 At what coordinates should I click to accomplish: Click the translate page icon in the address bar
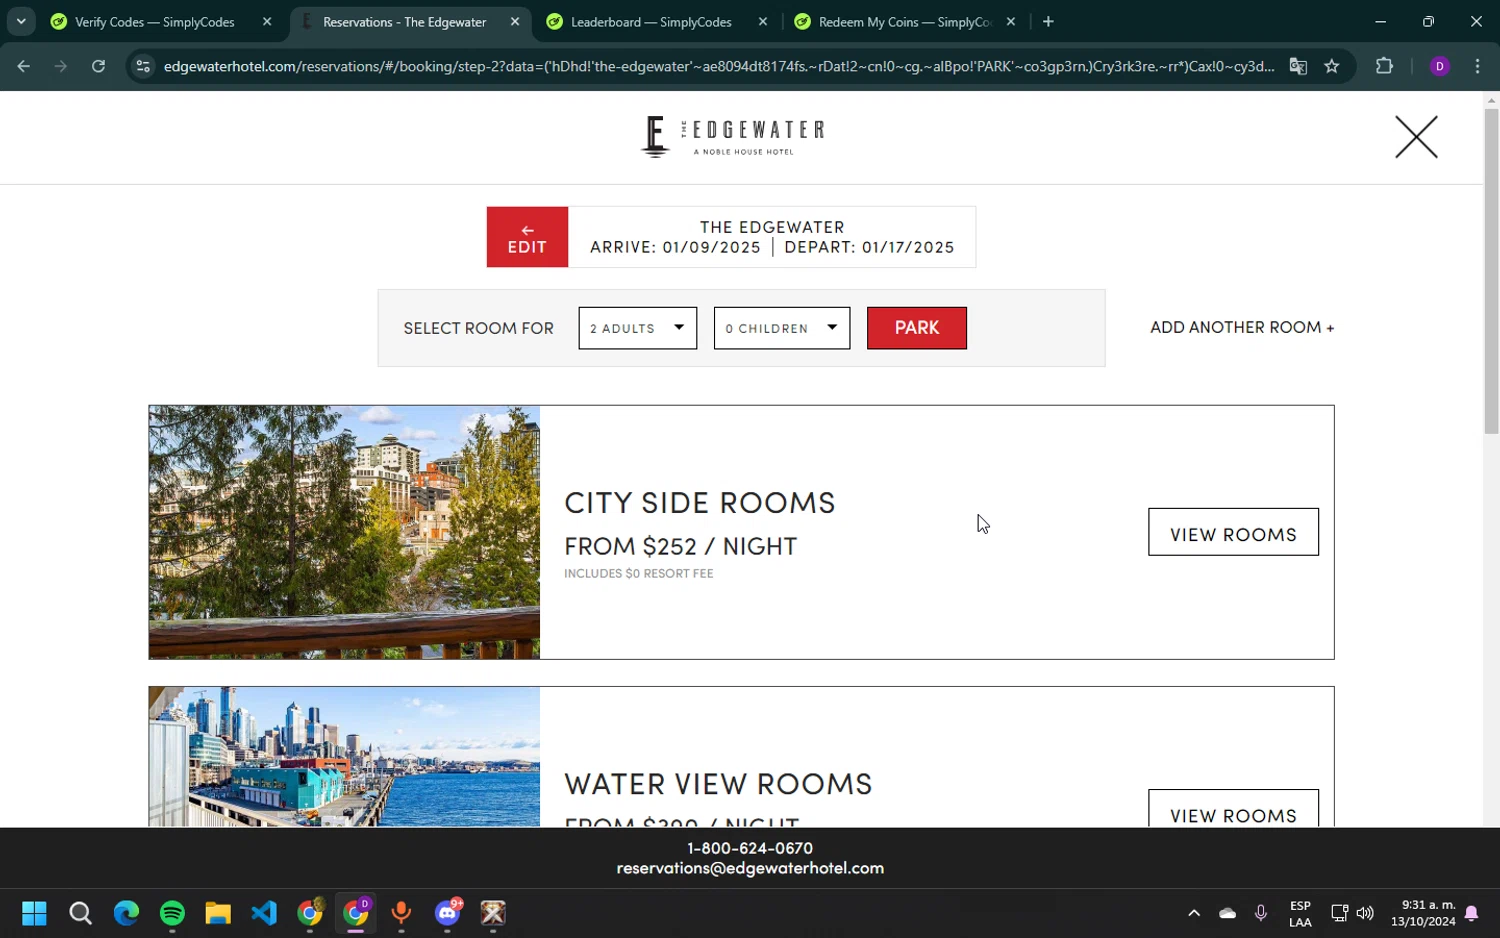(x=1298, y=66)
